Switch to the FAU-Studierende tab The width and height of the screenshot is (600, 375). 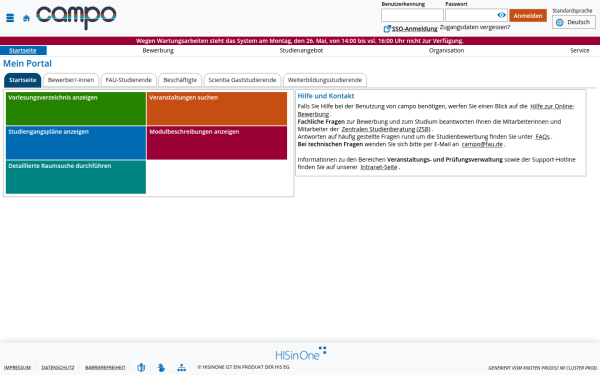click(x=129, y=80)
